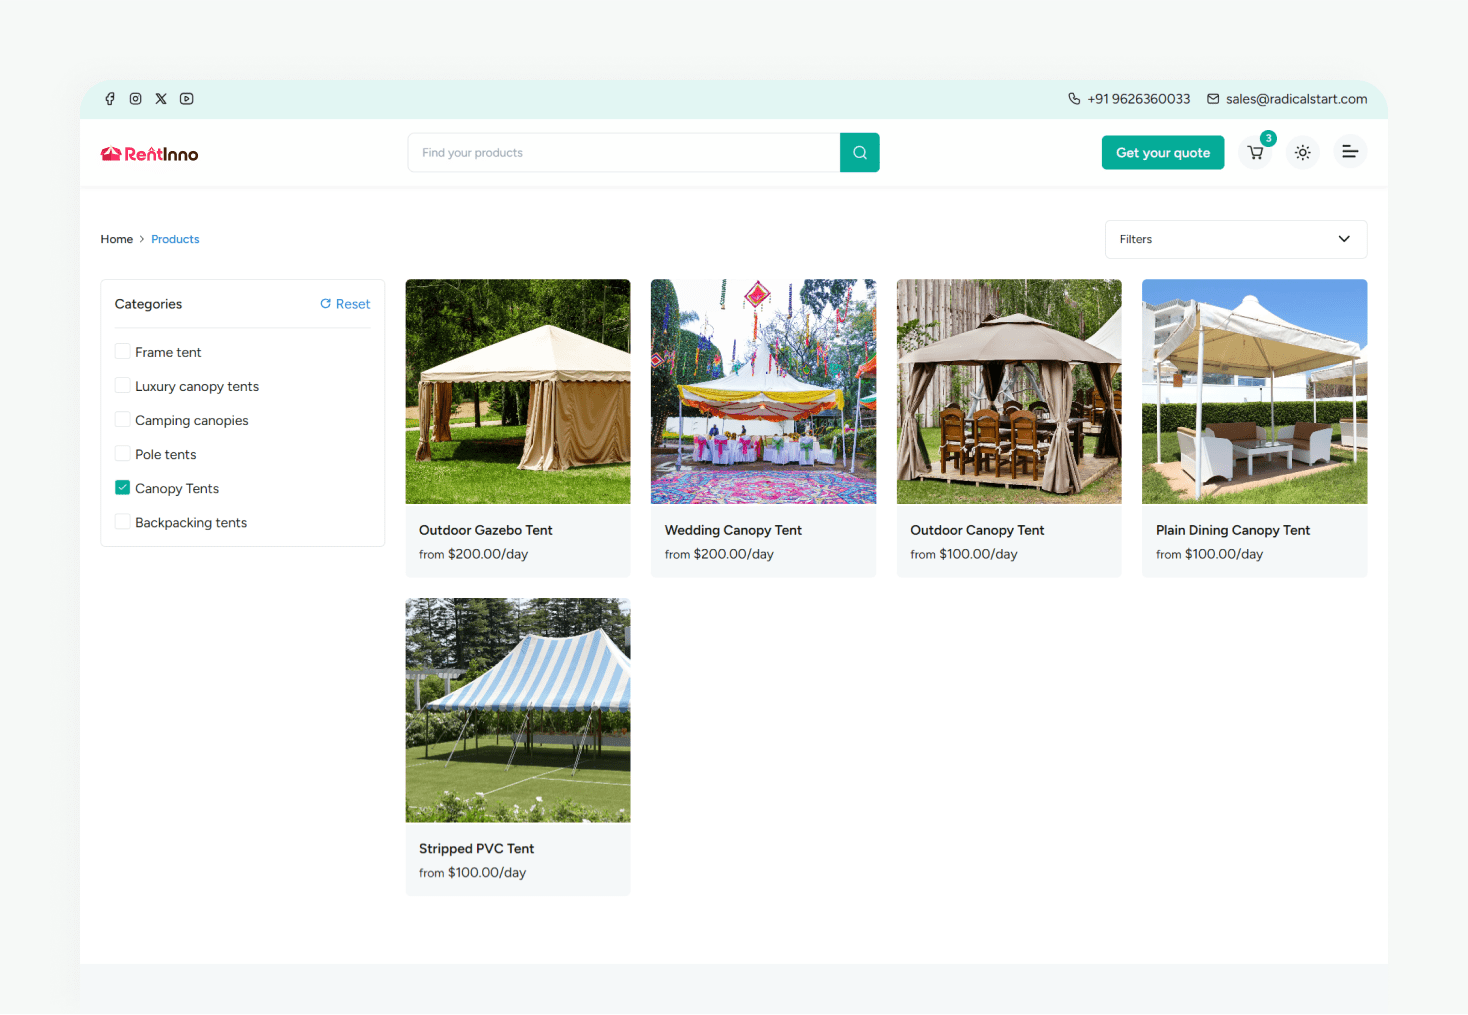Click the Stripped PVC Tent title
This screenshot has height=1015, width=1468.
click(477, 848)
